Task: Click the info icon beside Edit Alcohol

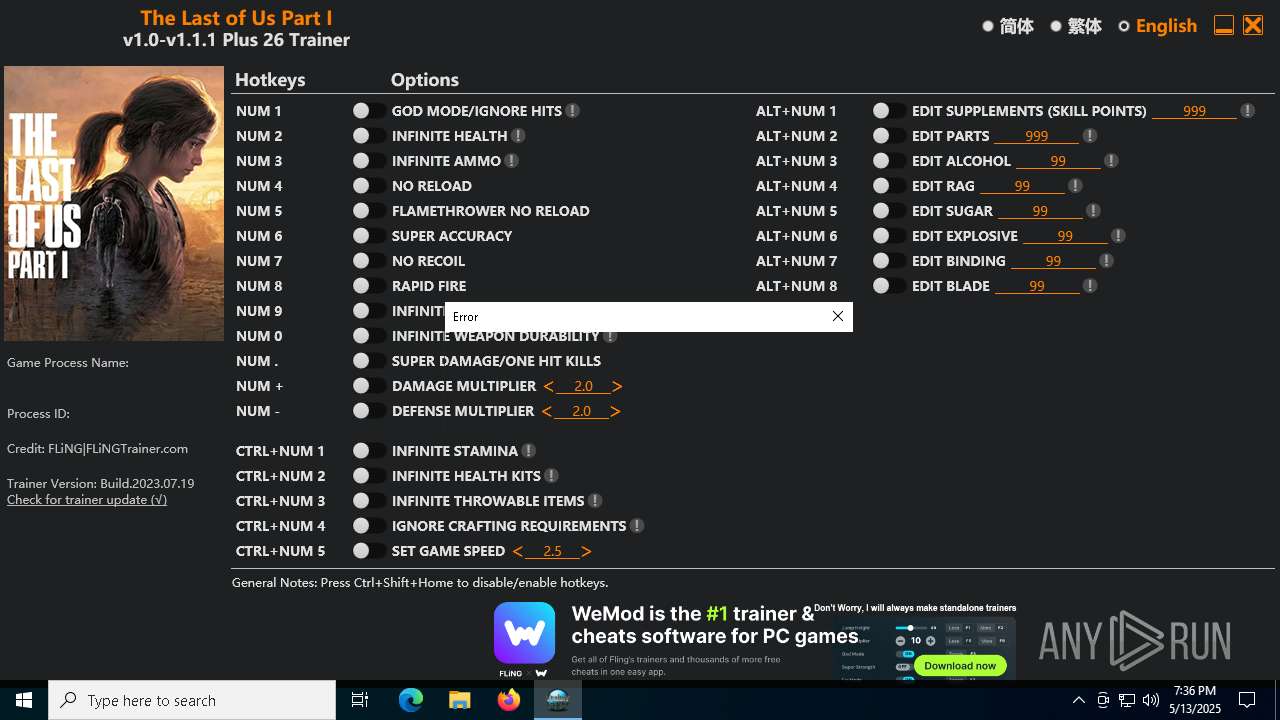Action: pyautogui.click(x=1111, y=161)
